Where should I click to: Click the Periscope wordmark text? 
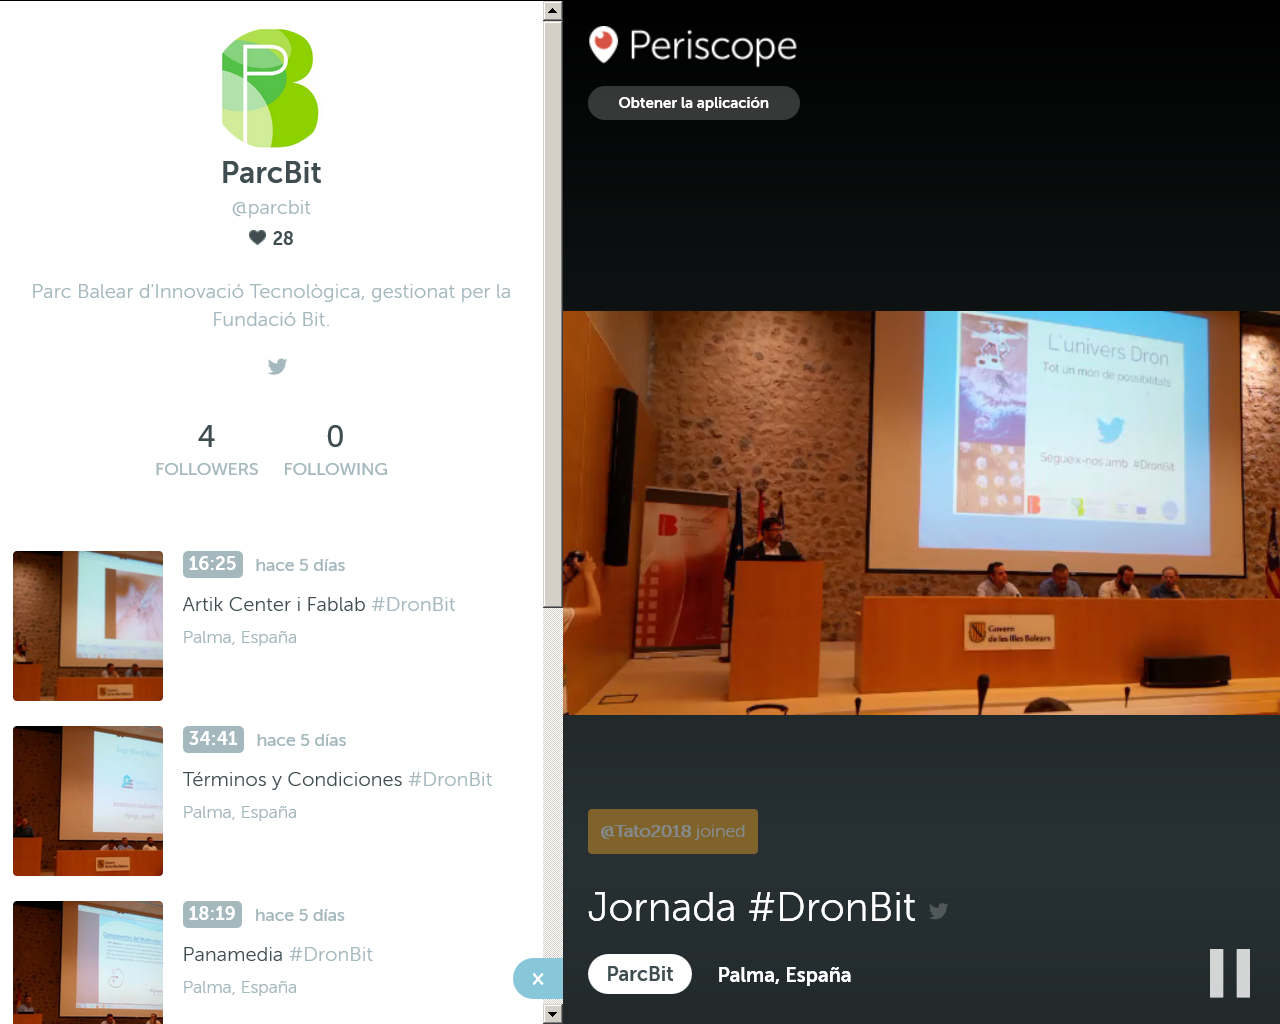coord(713,46)
